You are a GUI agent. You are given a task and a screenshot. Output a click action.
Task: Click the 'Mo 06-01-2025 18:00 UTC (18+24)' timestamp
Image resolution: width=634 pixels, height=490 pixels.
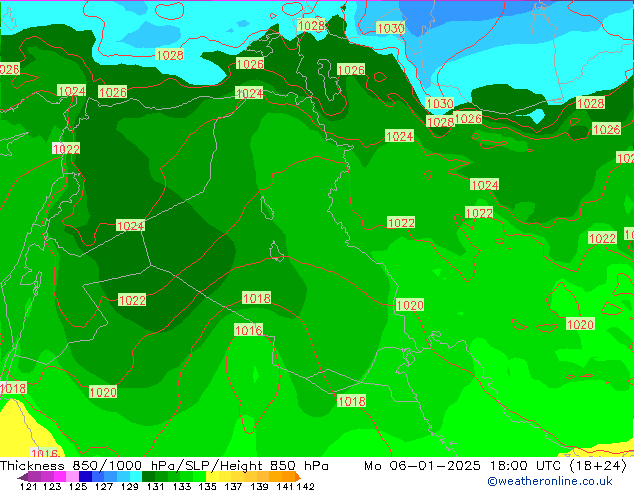pos(495,466)
